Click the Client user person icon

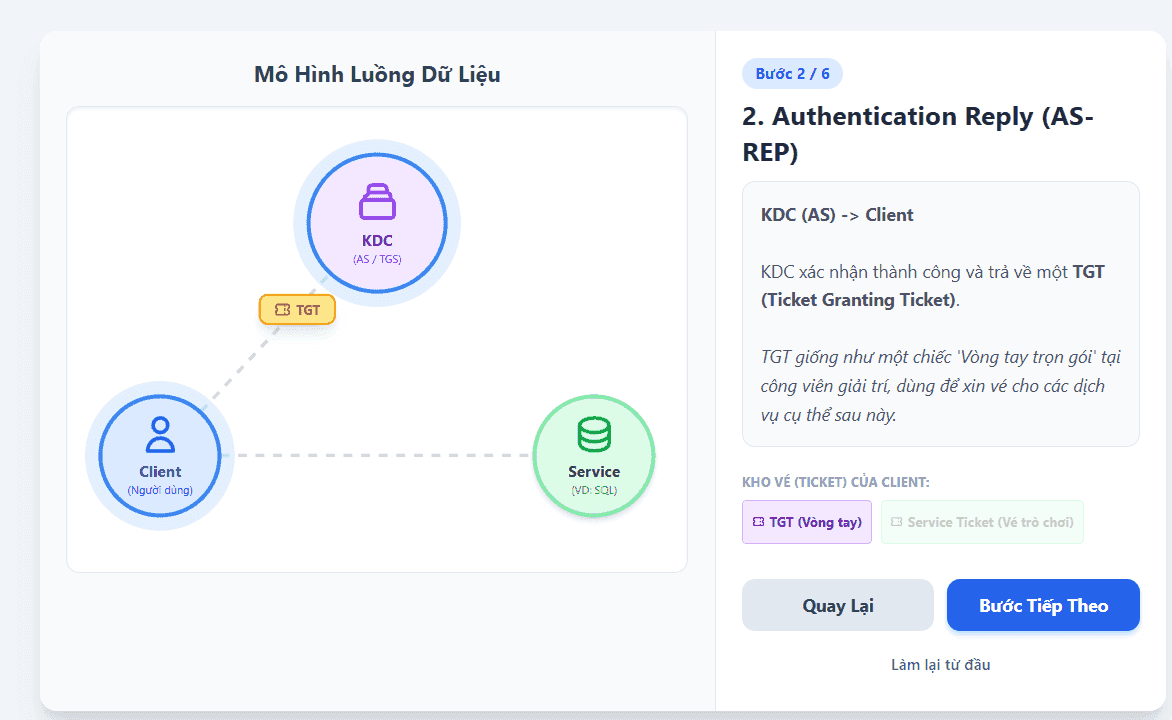pyautogui.click(x=160, y=435)
